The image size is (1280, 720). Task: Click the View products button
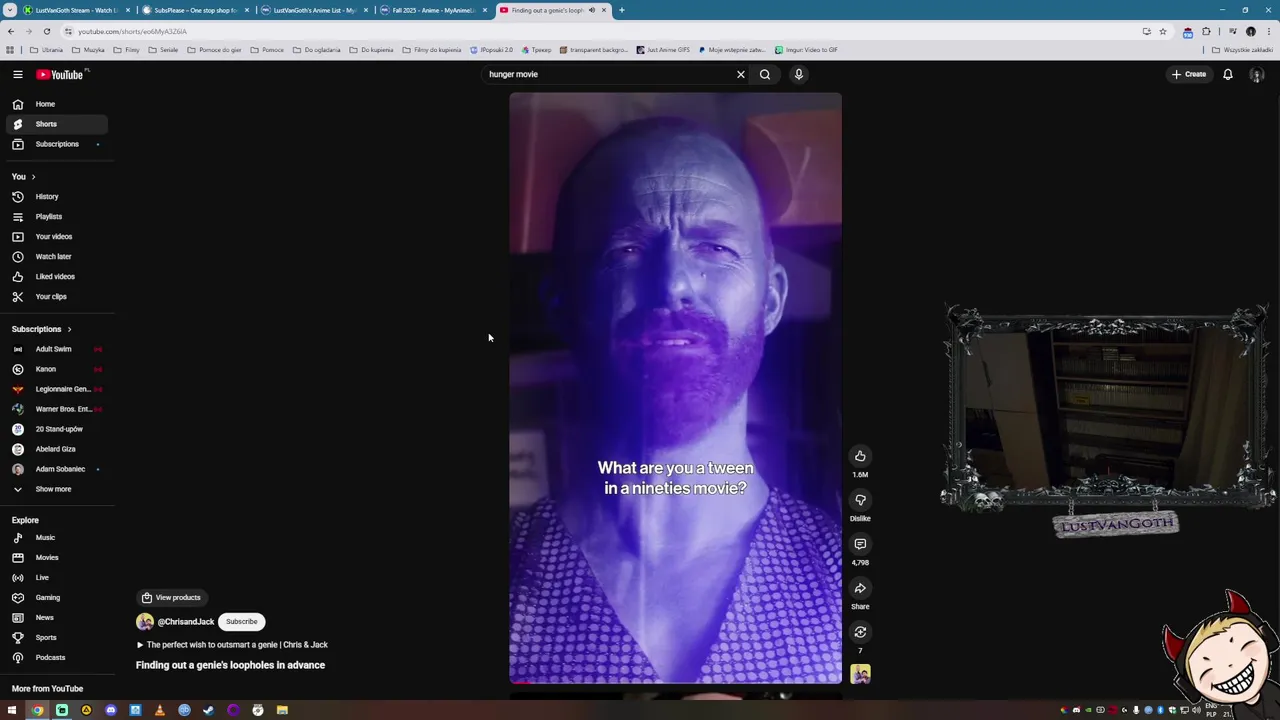[171, 598]
